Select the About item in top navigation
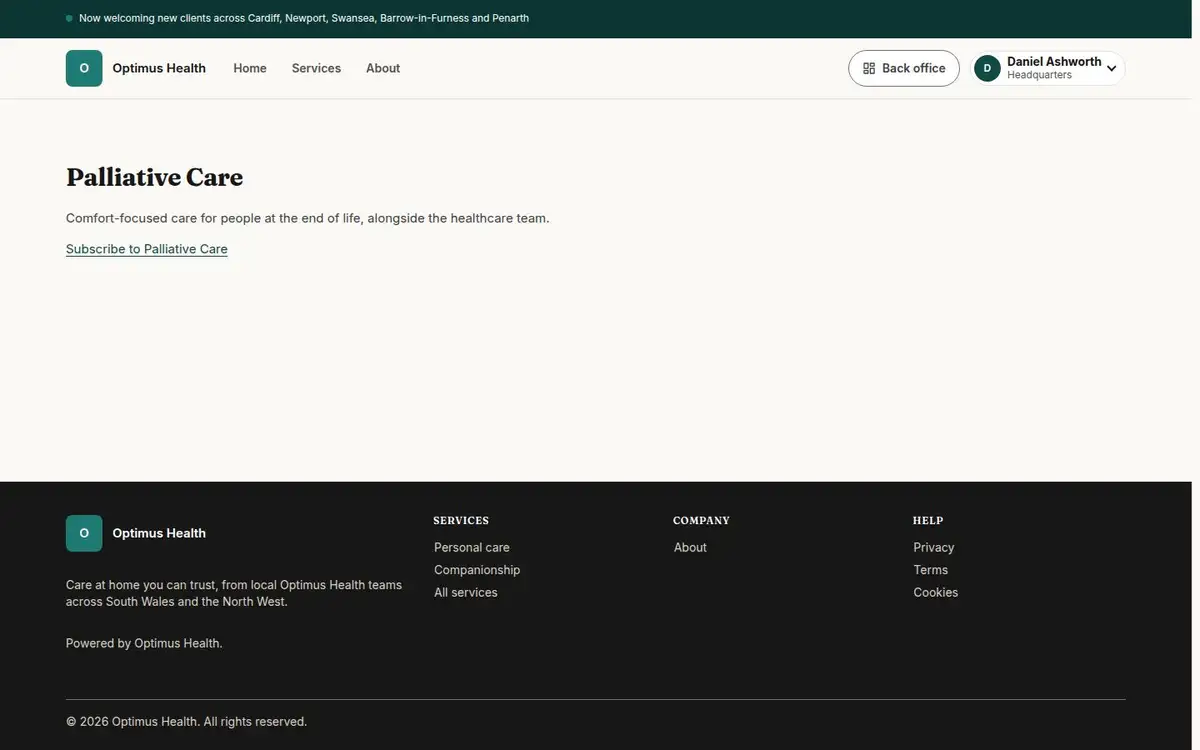Image resolution: width=1200 pixels, height=750 pixels. (x=383, y=68)
